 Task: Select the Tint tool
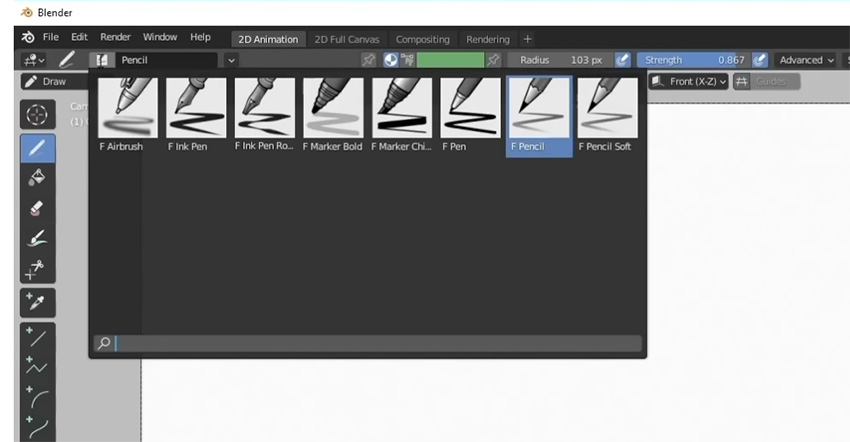37,238
